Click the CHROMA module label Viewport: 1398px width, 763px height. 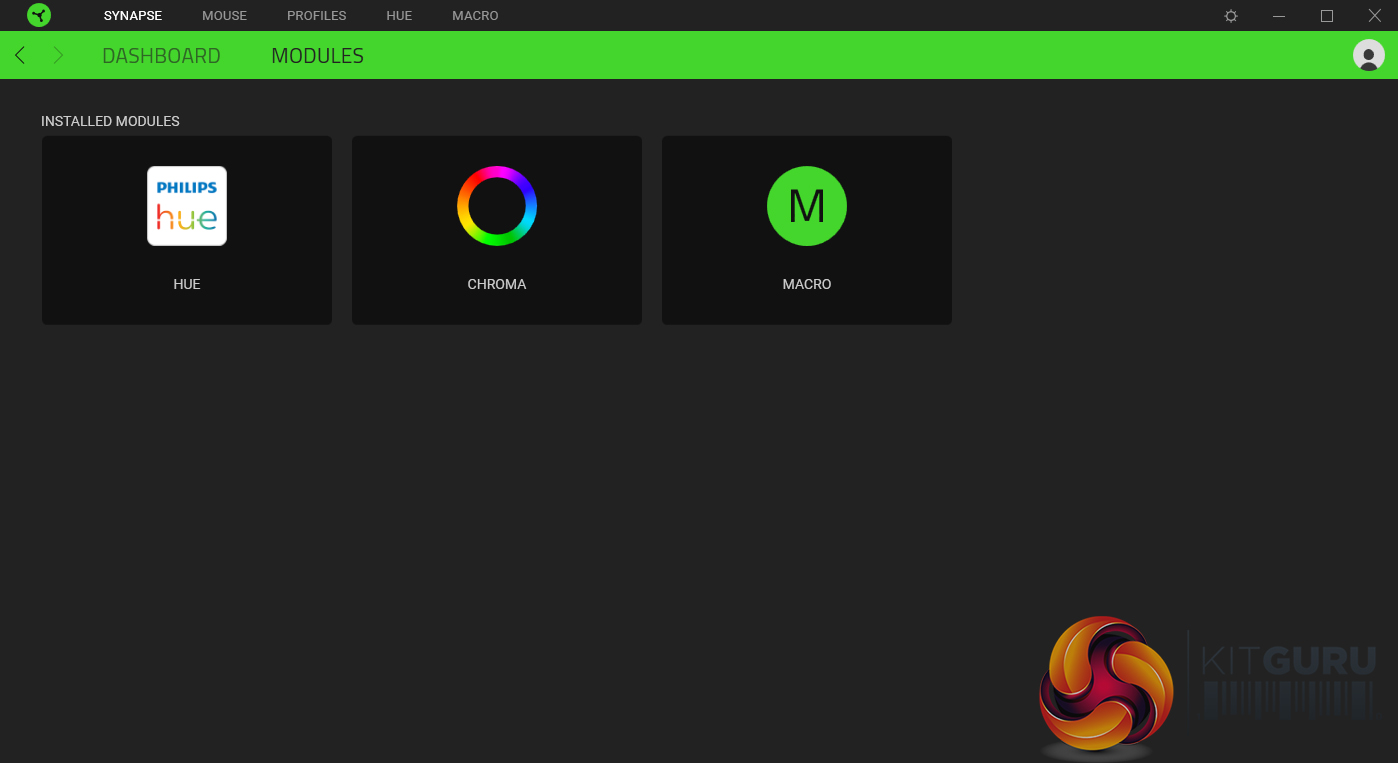click(497, 284)
